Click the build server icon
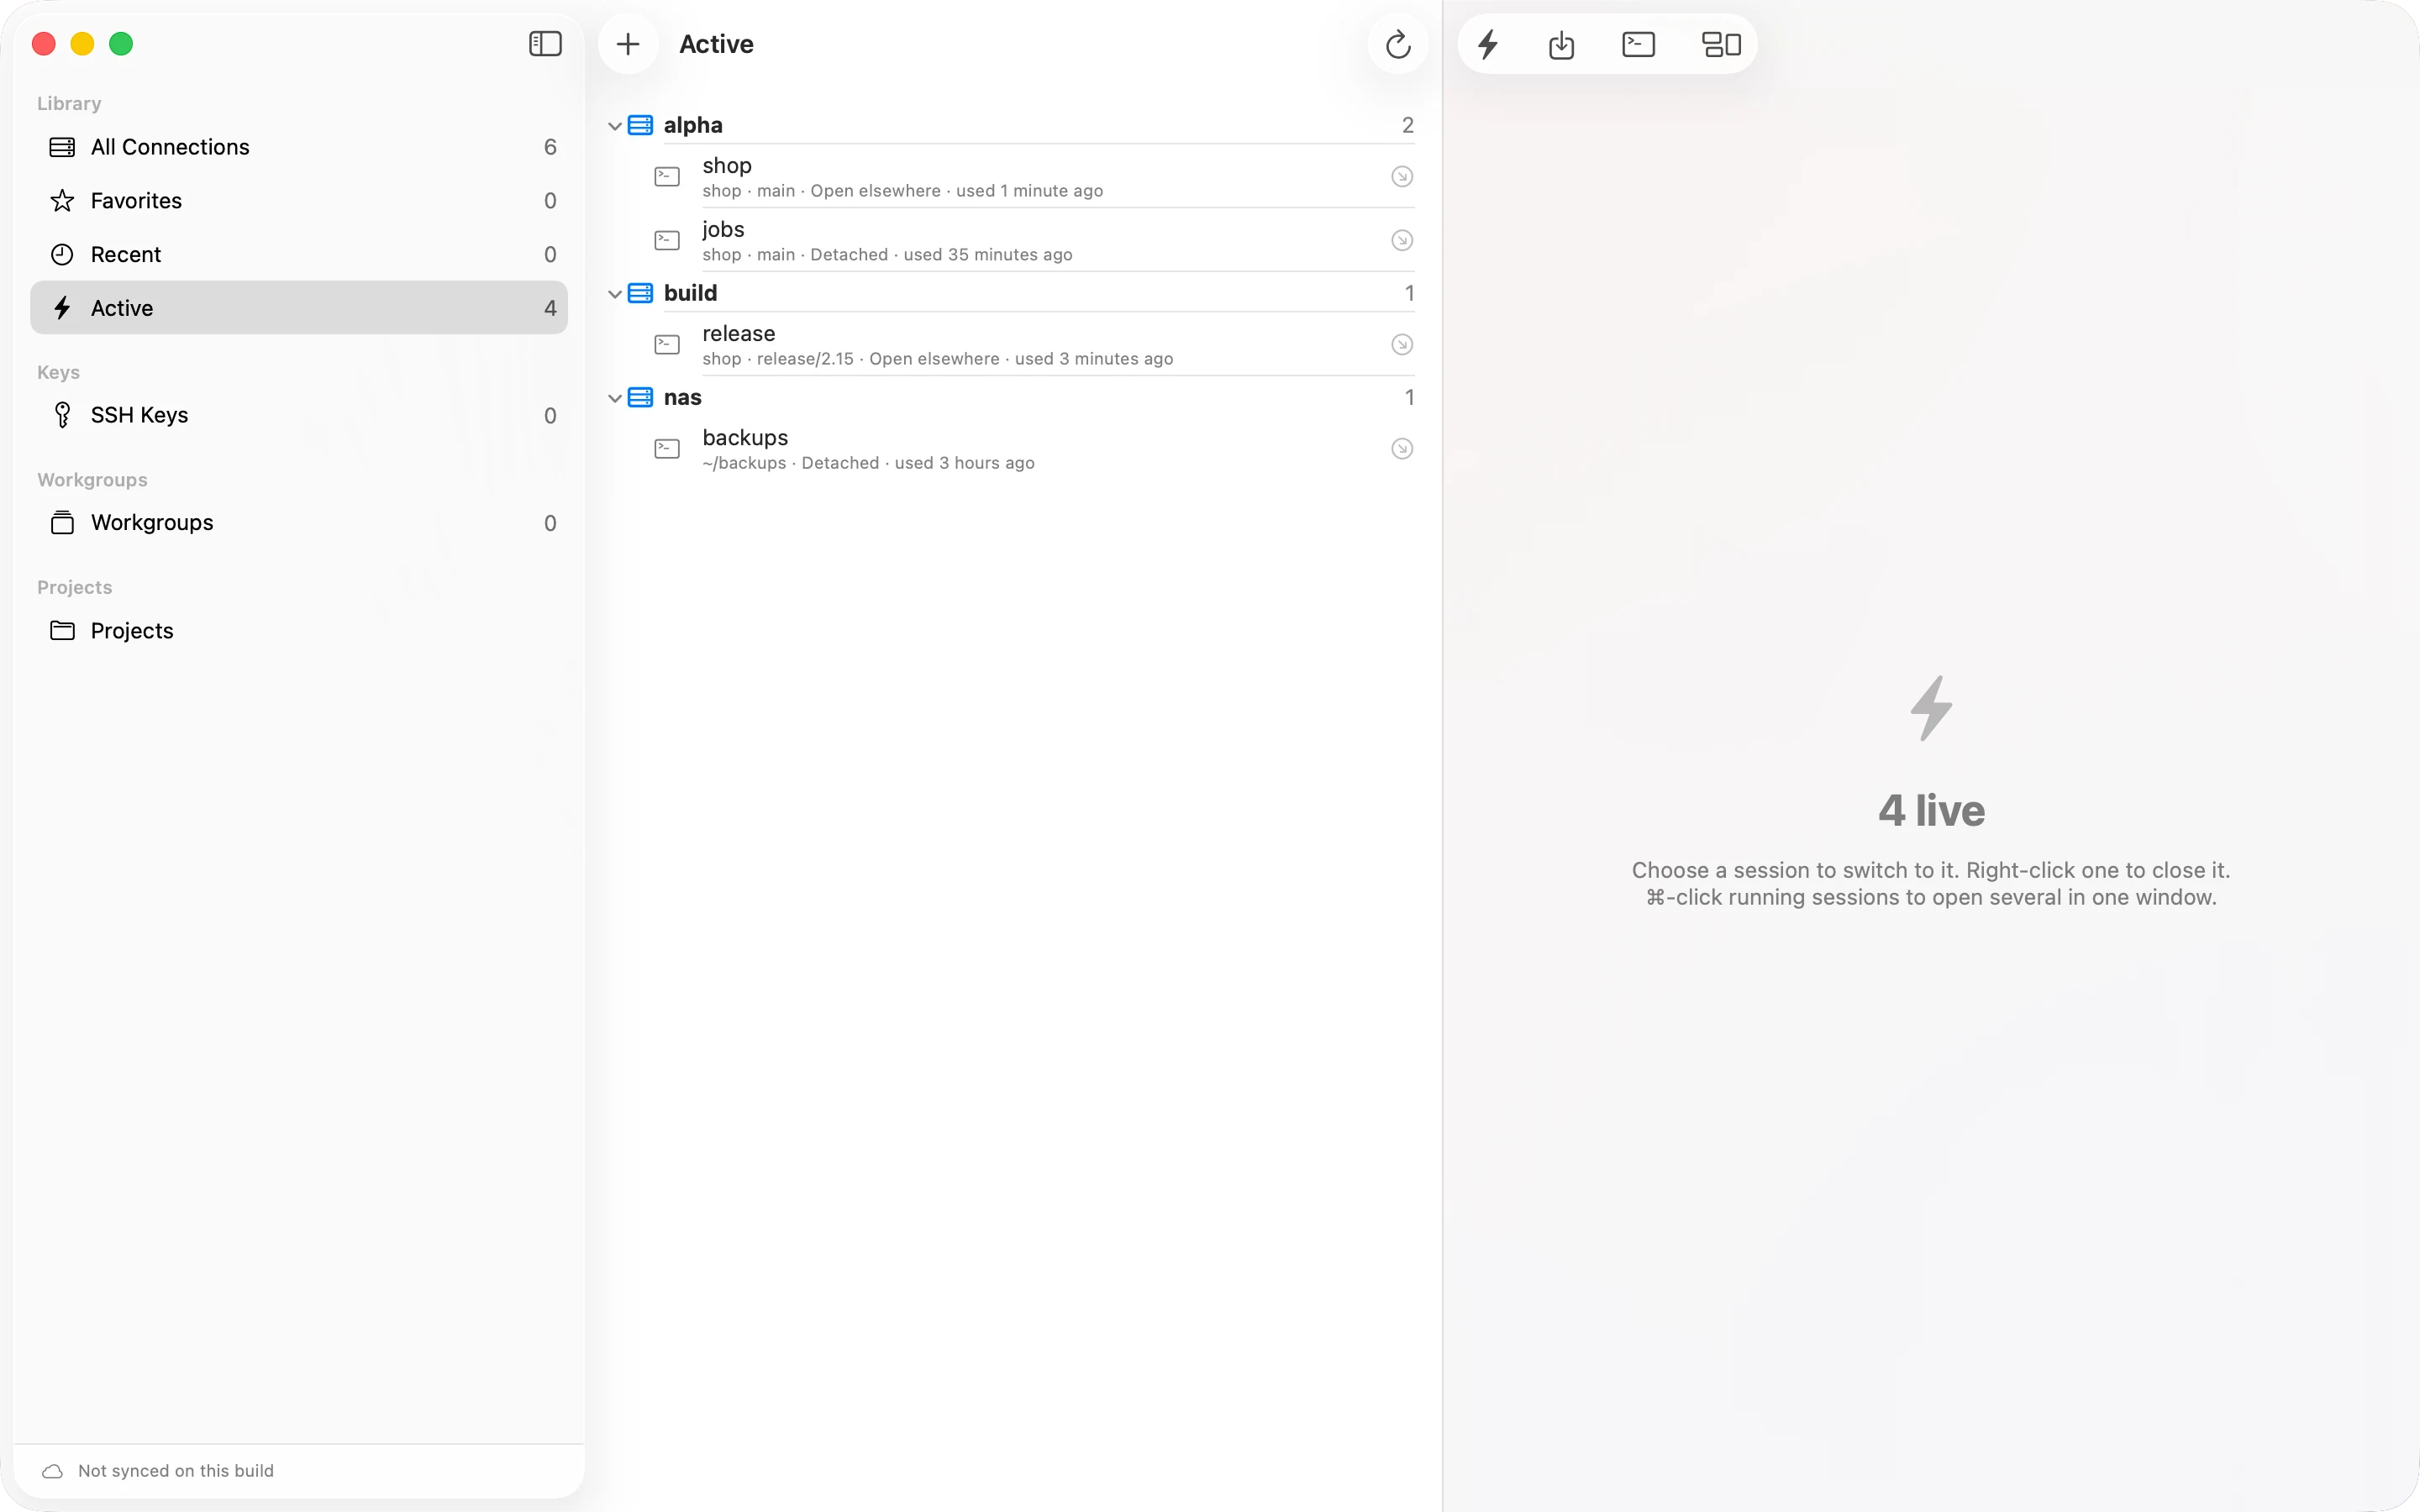 click(x=640, y=294)
